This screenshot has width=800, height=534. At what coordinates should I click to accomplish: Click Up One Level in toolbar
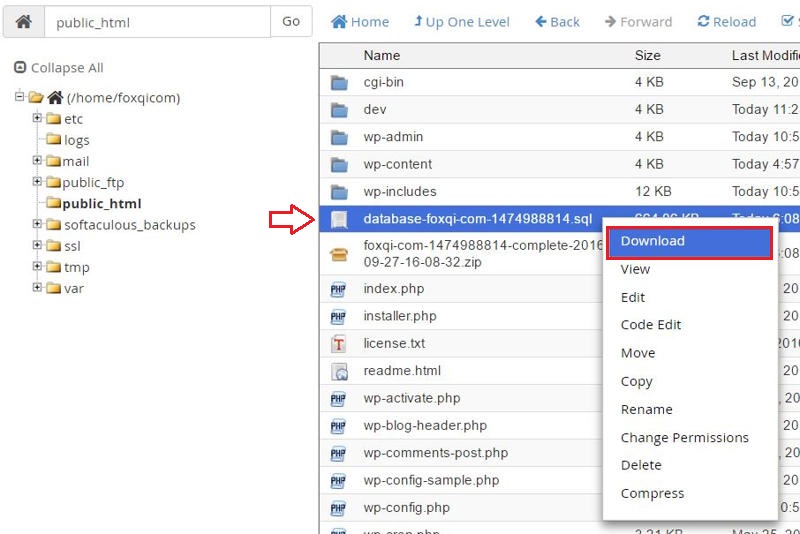point(461,22)
